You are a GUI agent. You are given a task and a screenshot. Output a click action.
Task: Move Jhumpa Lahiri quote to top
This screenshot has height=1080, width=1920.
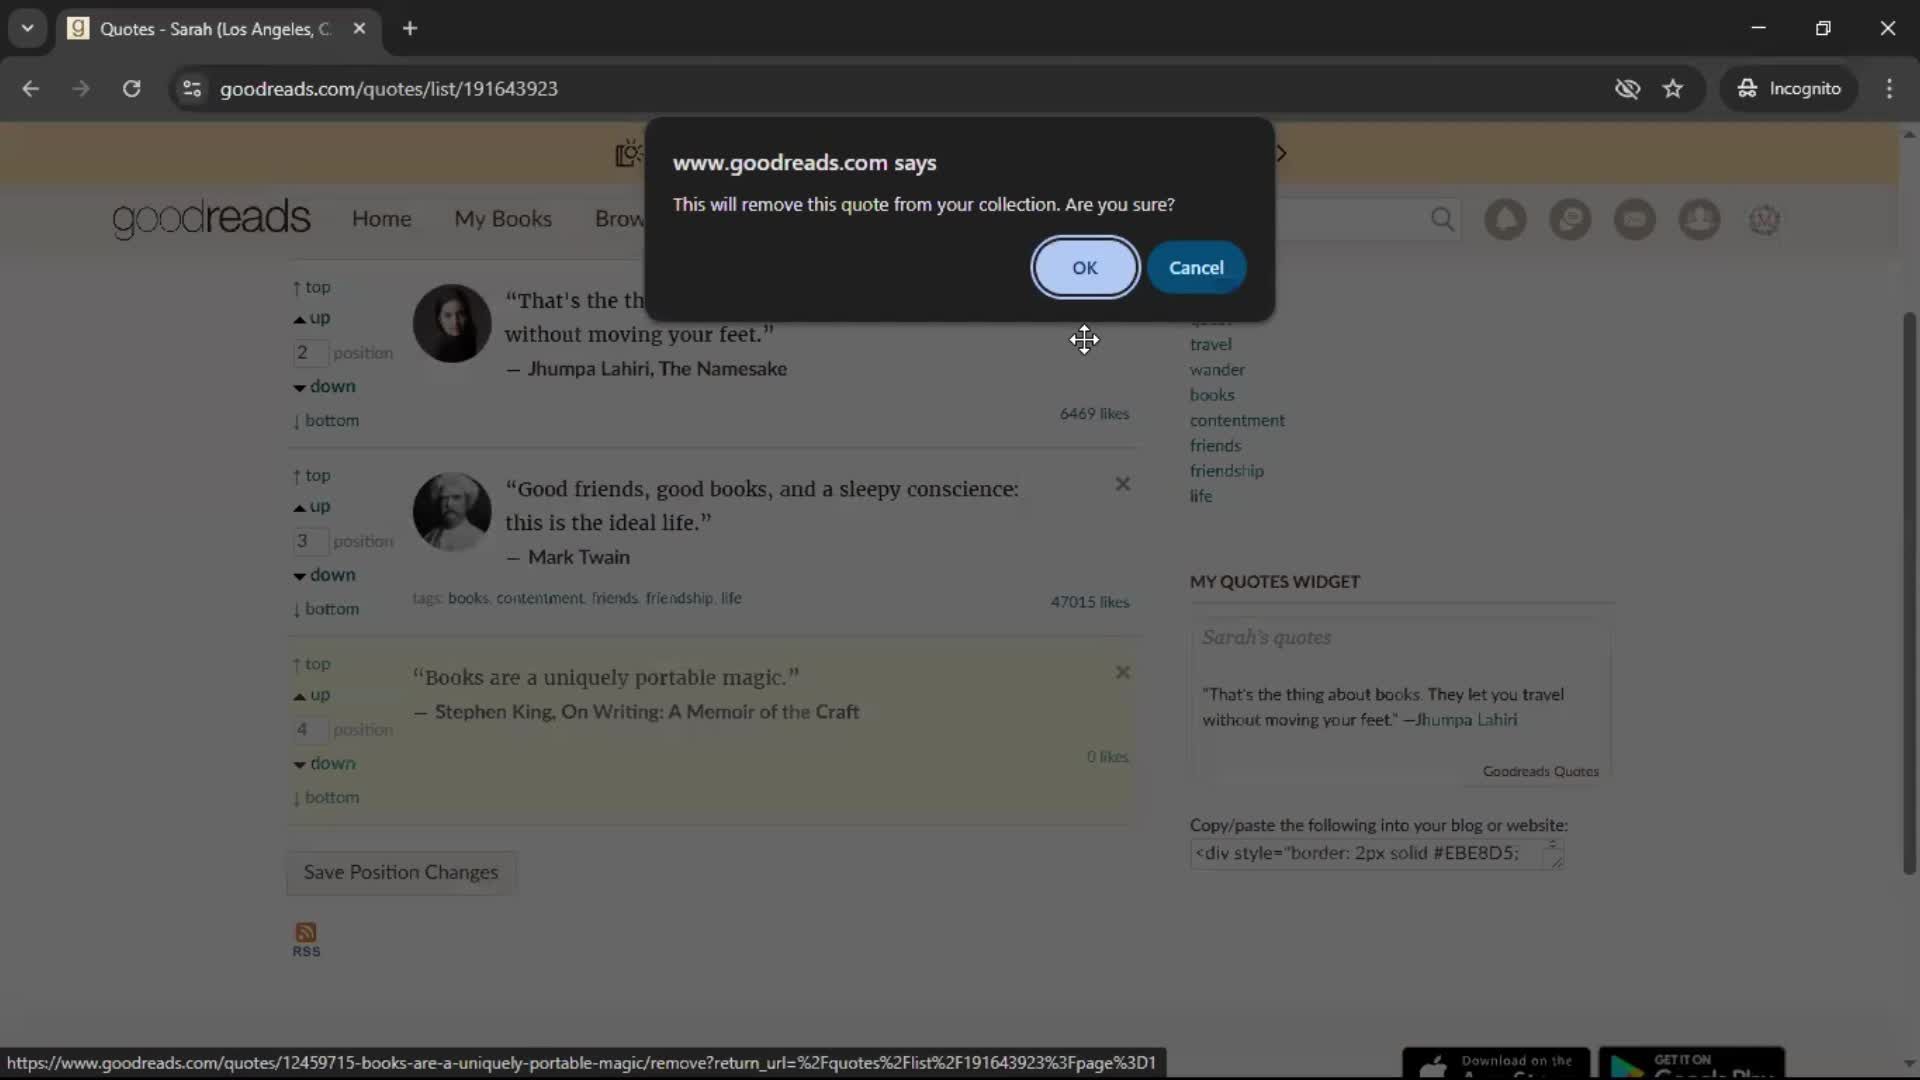311,287
